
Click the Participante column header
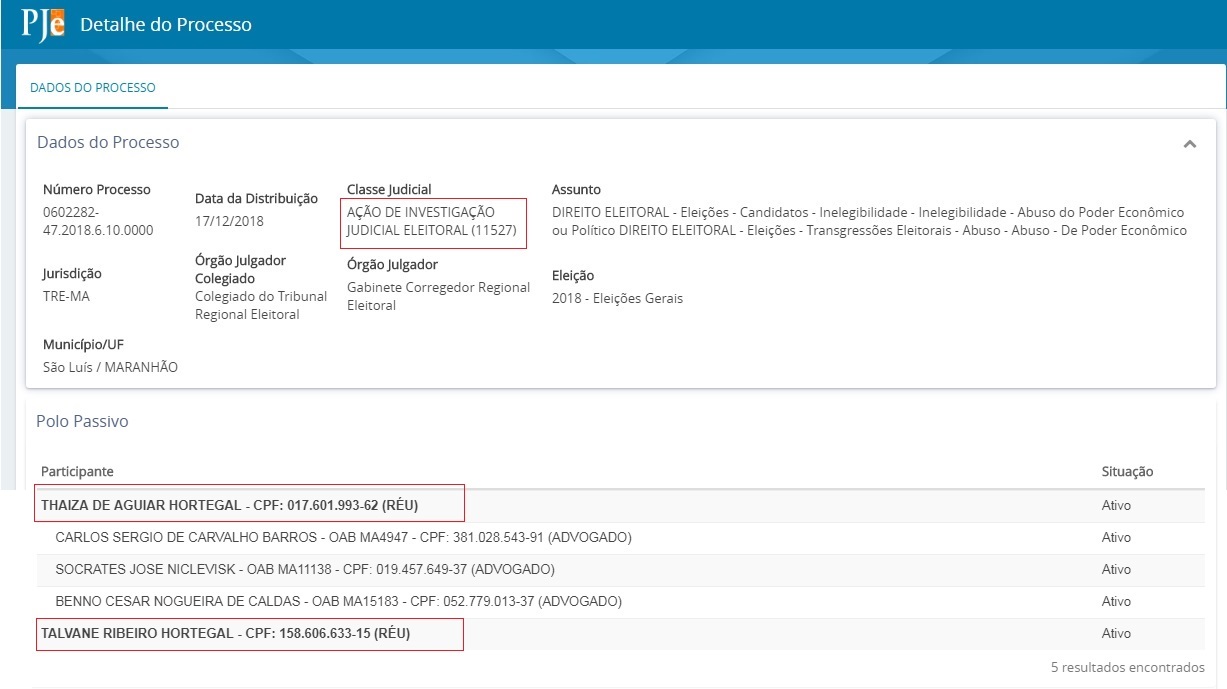coord(77,471)
